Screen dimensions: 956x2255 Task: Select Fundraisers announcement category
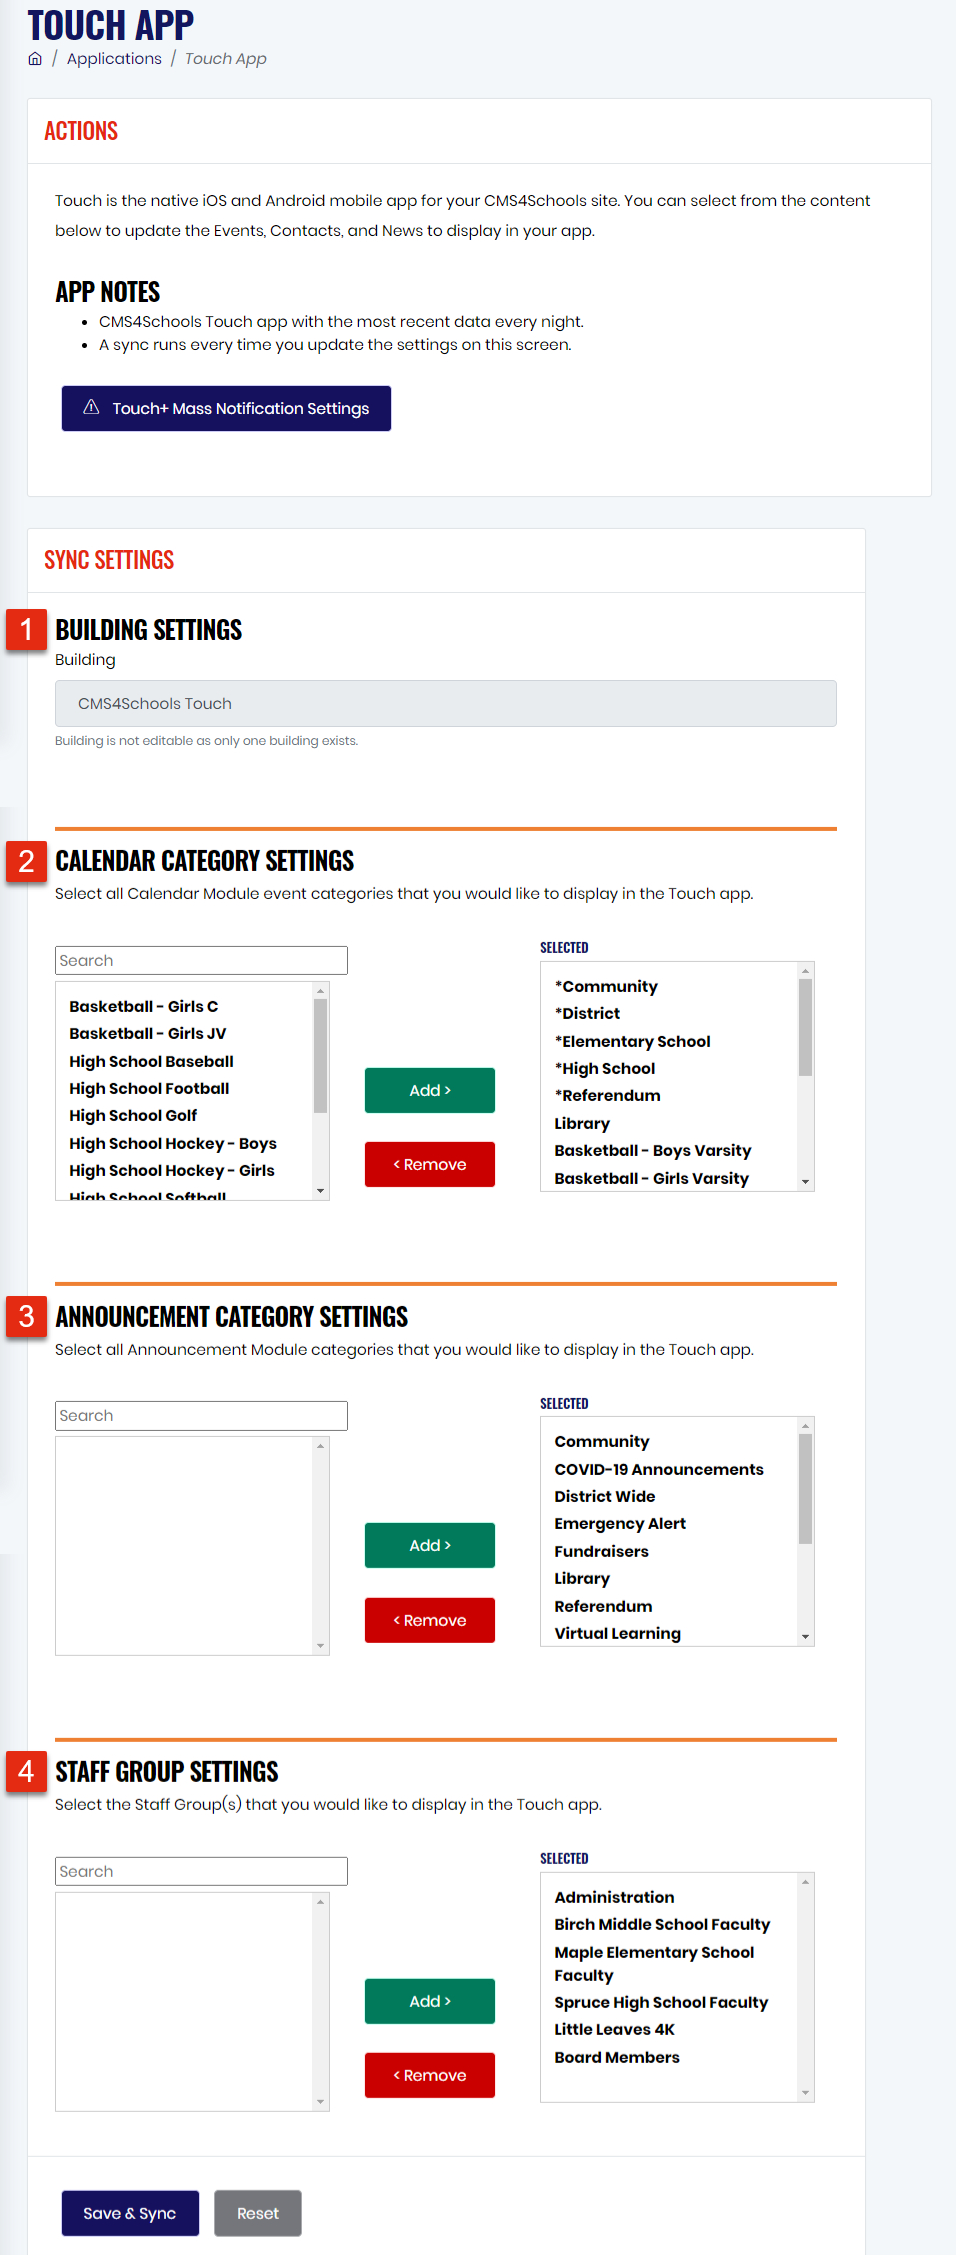pos(601,1551)
